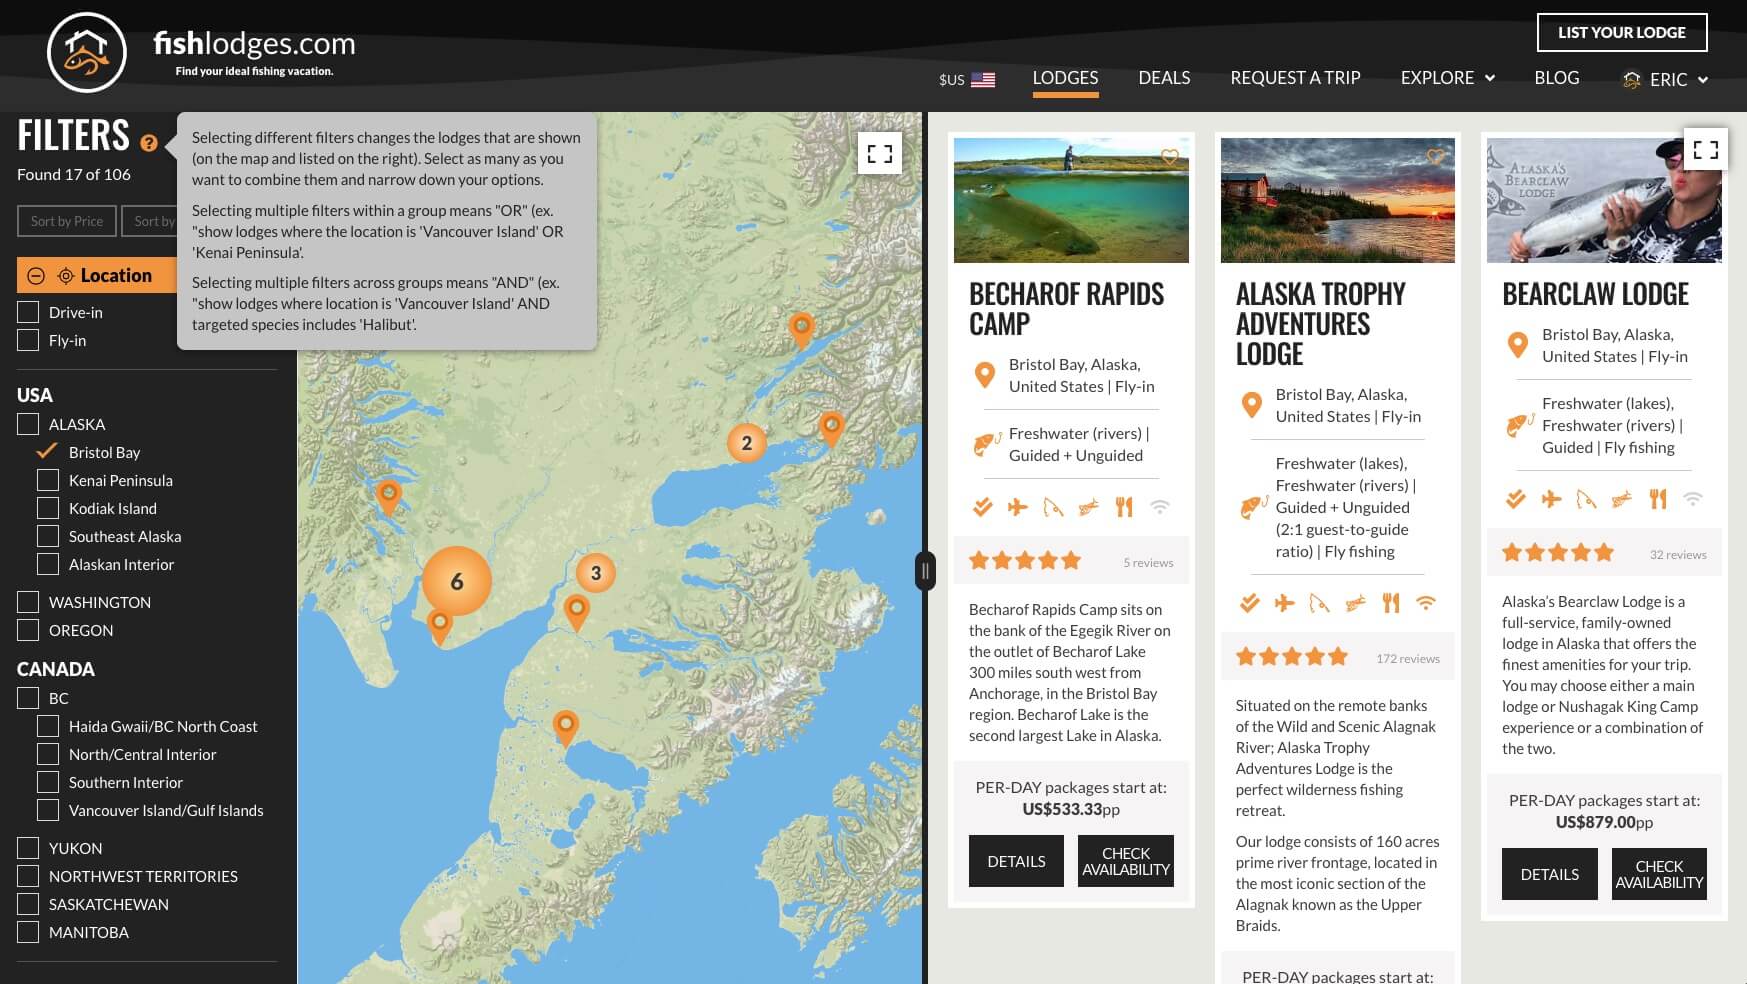Click the 'Found 17 of 106' text
This screenshot has height=984, width=1747.
(x=74, y=174)
